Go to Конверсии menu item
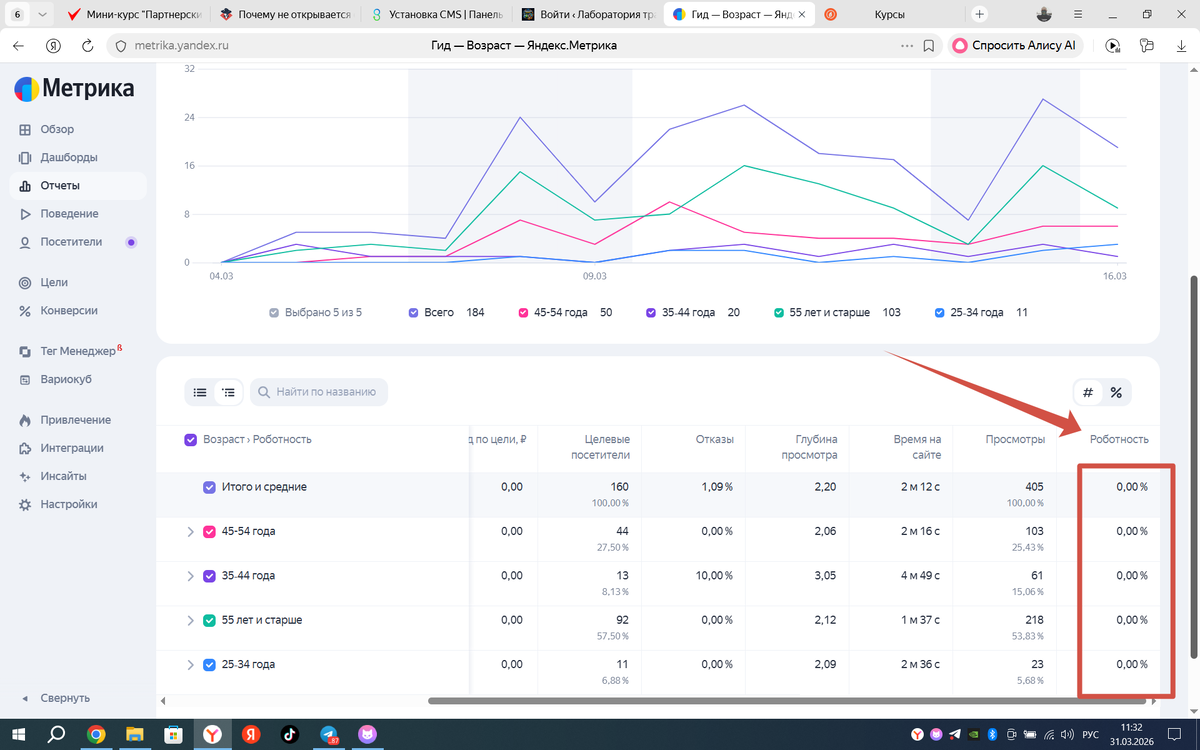The image size is (1200, 750). point(68,310)
